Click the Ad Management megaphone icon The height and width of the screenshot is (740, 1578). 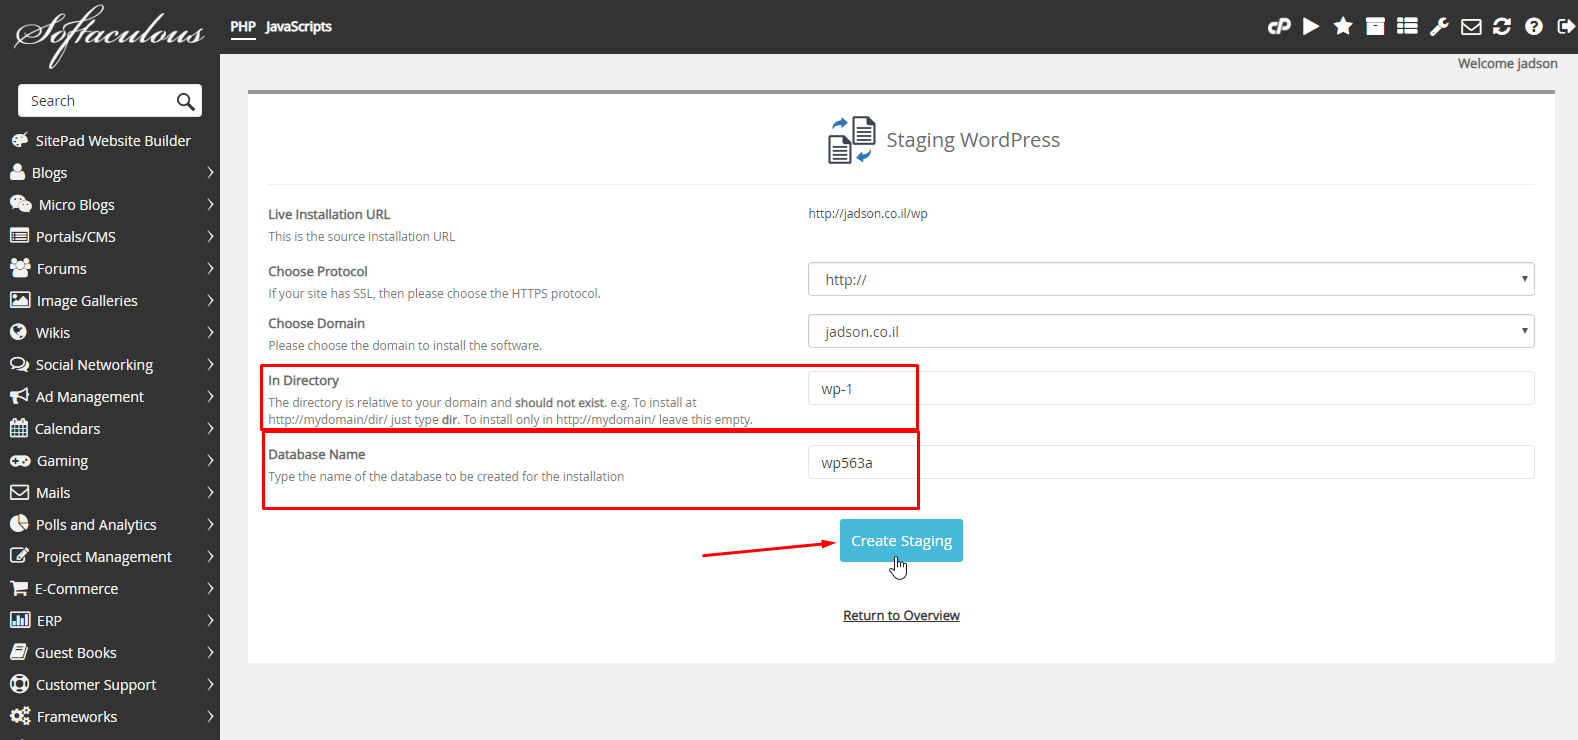(19, 396)
